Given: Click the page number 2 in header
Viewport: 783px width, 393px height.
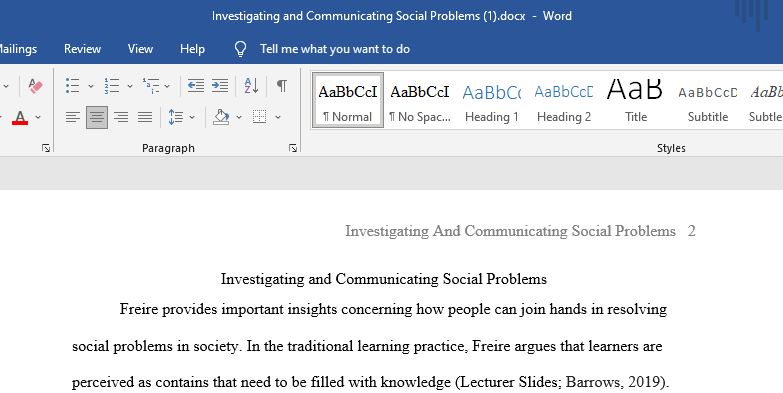Looking at the screenshot, I should coord(692,231).
